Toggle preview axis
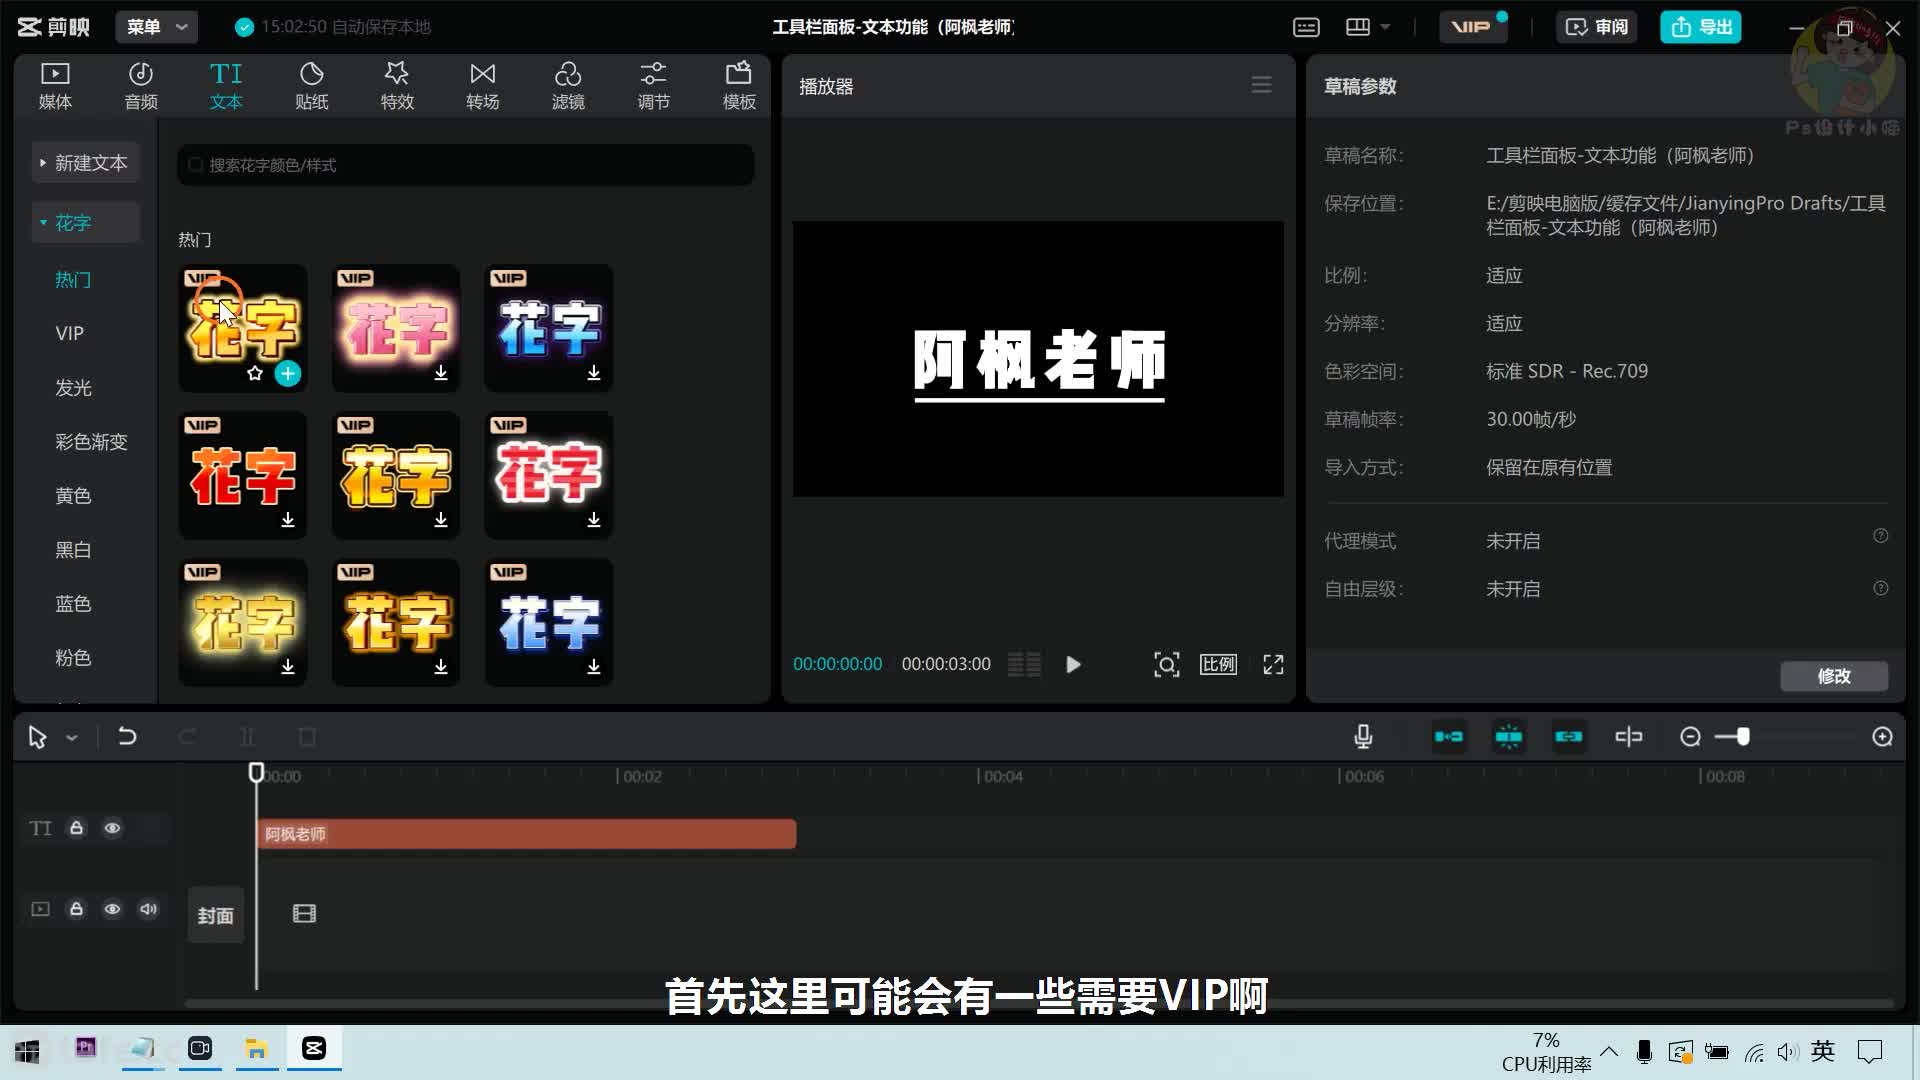1920x1080 pixels. pyautogui.click(x=1629, y=737)
